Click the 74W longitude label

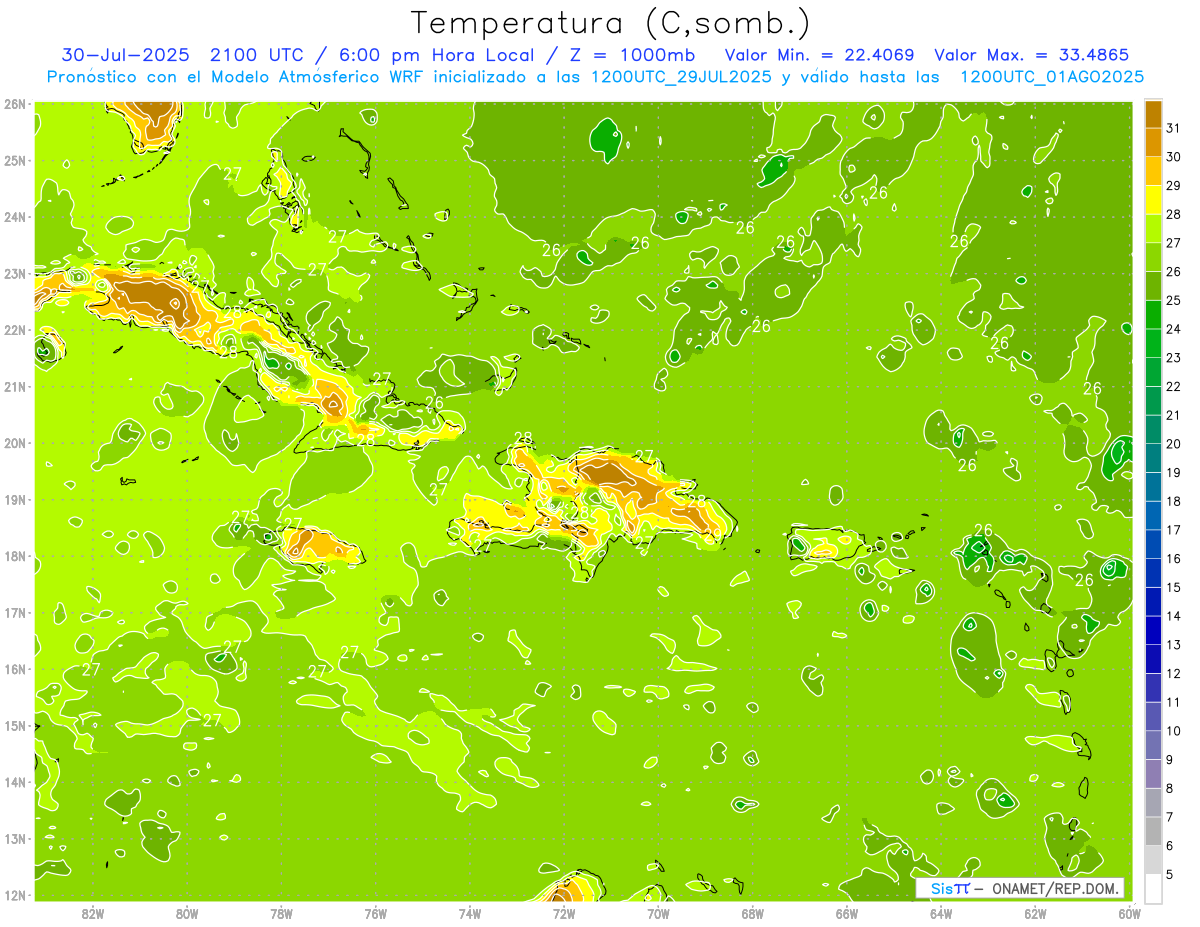pyautogui.click(x=470, y=913)
